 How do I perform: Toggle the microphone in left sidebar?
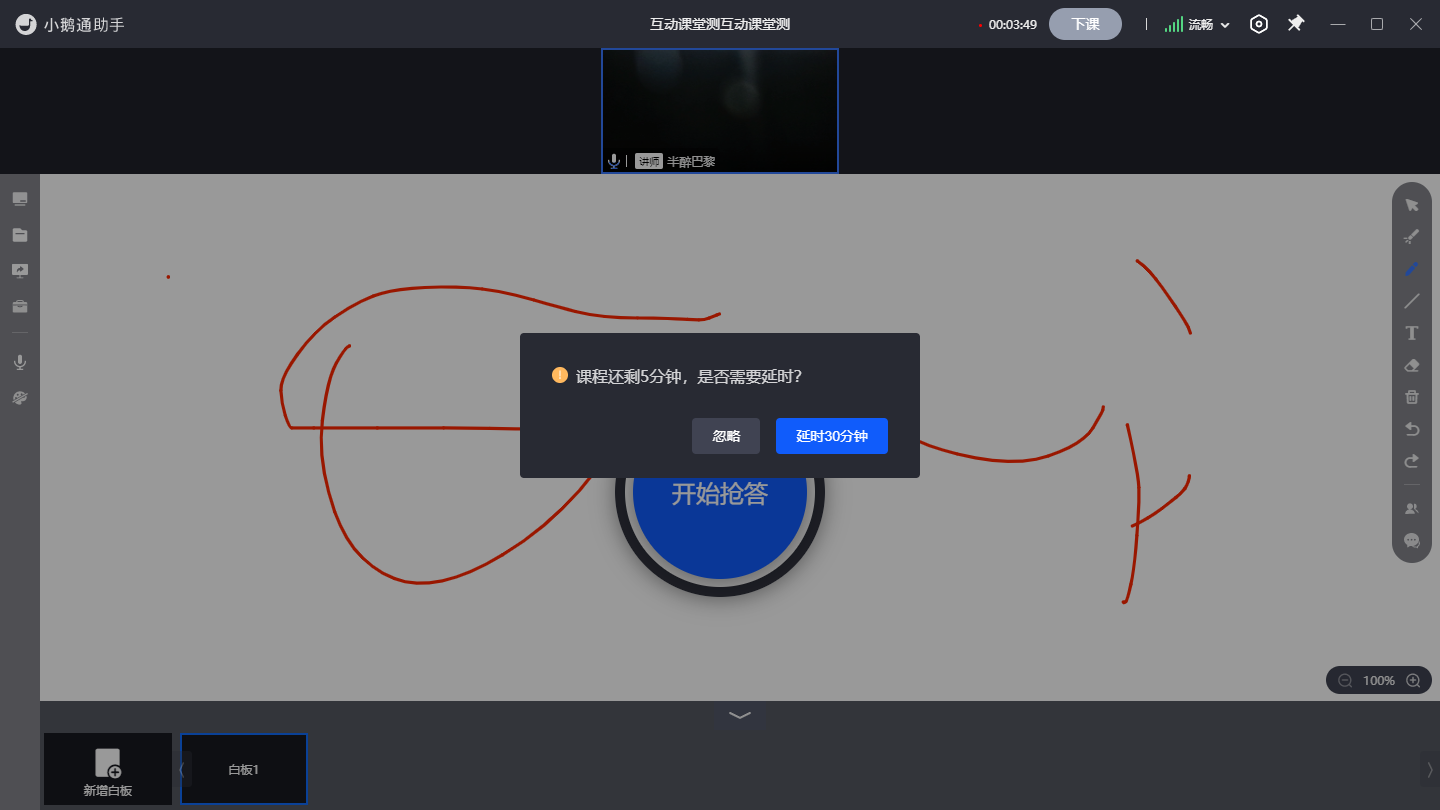coord(20,362)
